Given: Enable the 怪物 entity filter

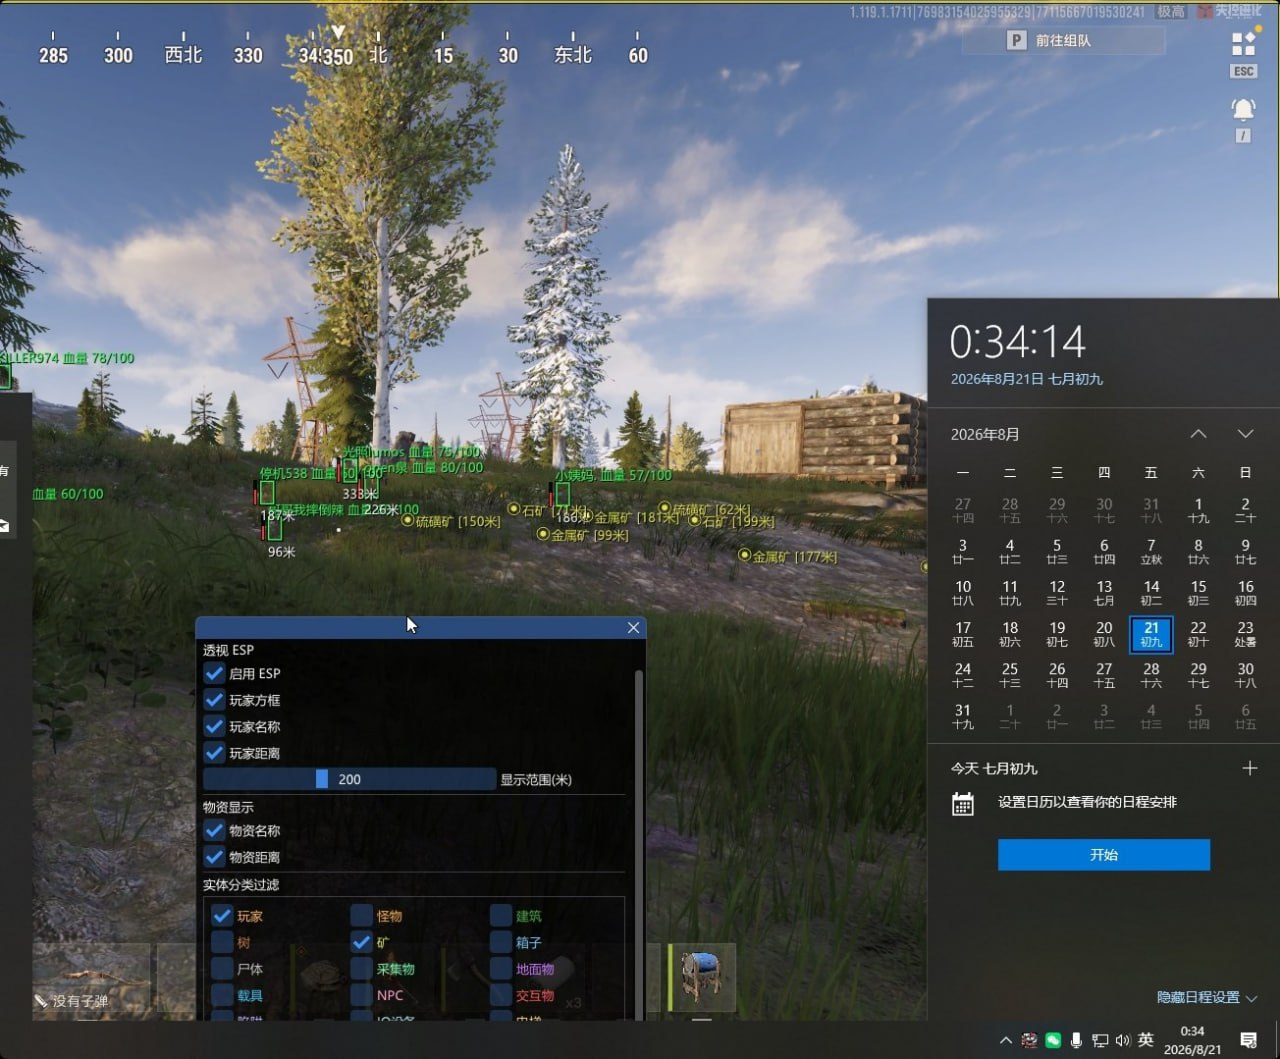Looking at the screenshot, I should [x=361, y=916].
